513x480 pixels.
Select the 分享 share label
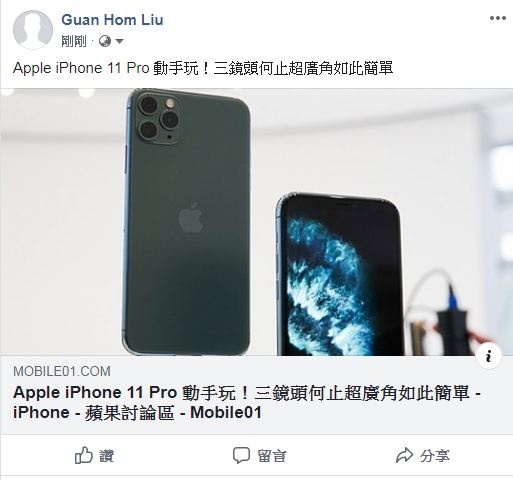tap(435, 456)
